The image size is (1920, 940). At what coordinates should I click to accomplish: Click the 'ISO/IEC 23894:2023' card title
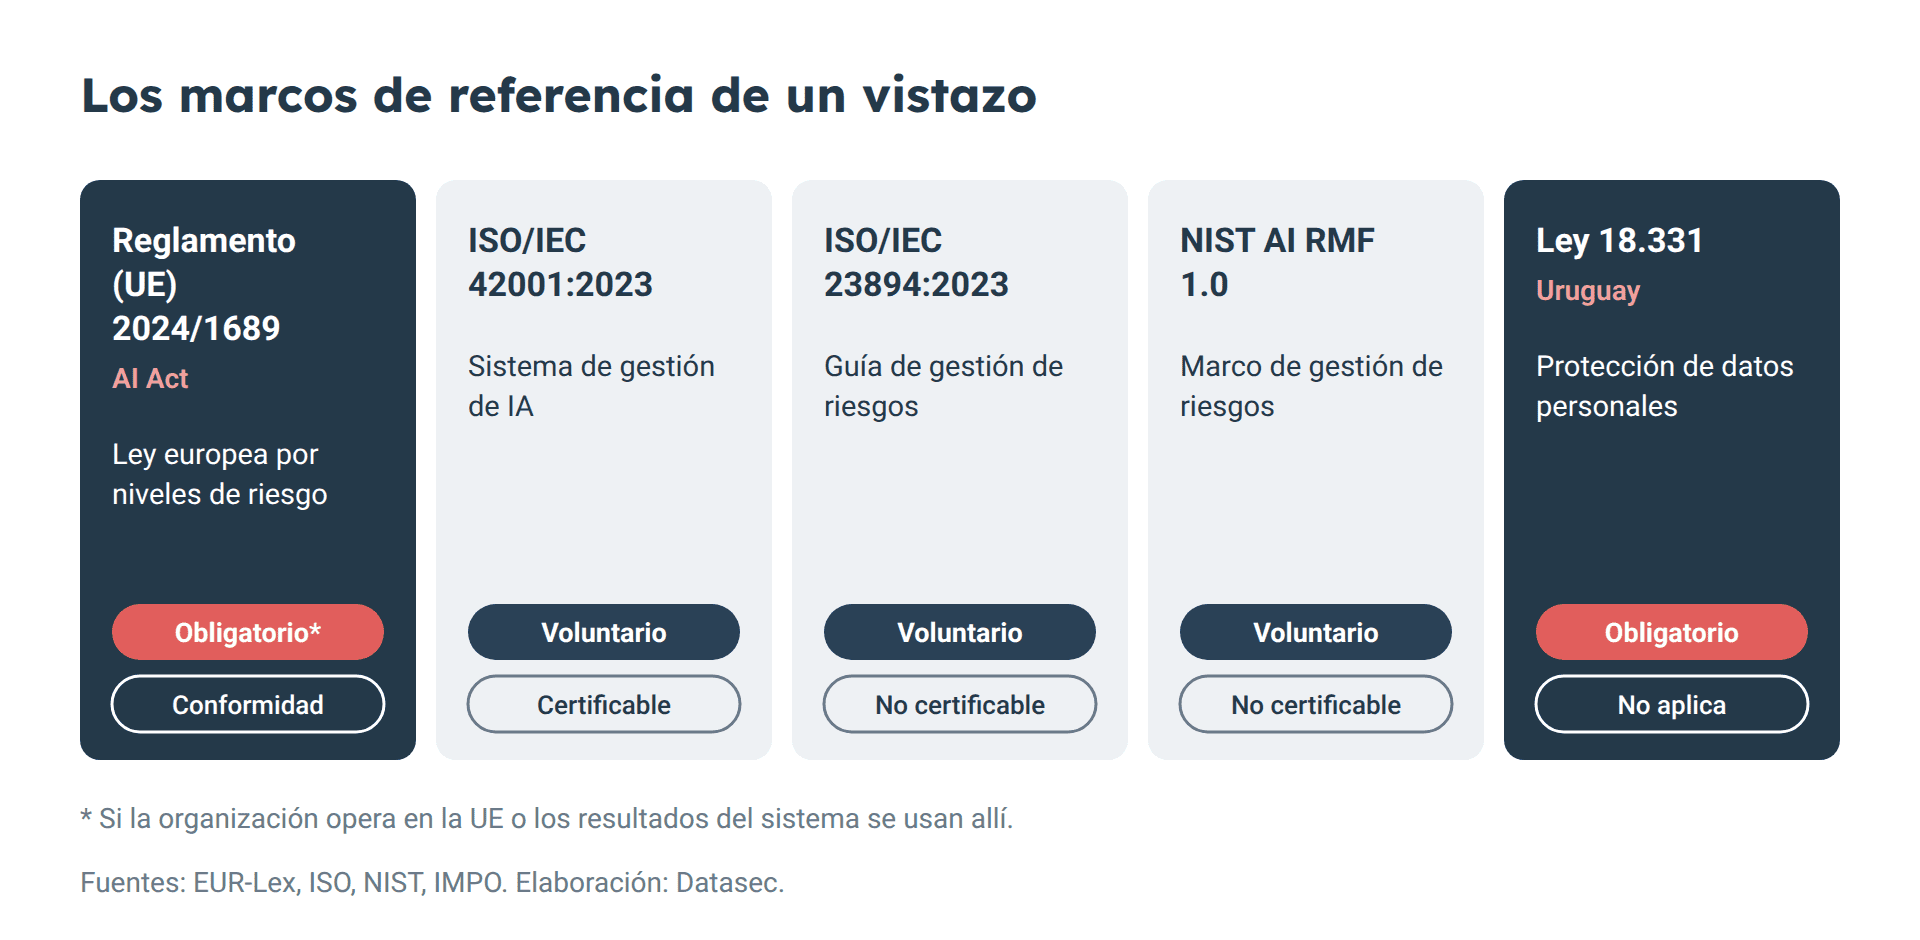tap(916, 262)
